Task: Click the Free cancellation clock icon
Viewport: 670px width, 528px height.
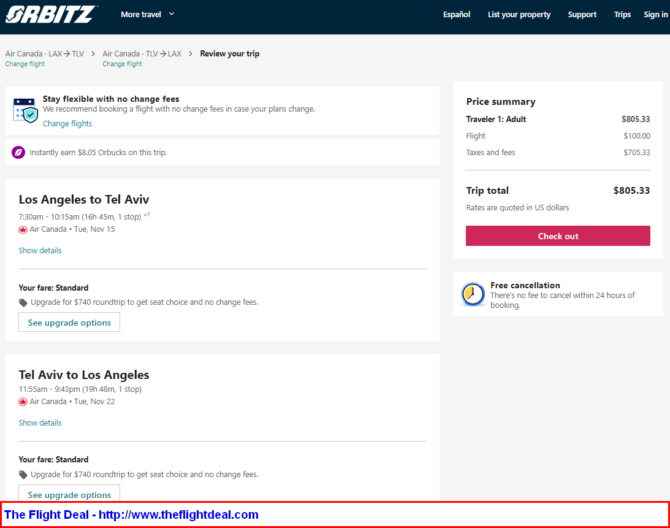Action: click(x=473, y=294)
